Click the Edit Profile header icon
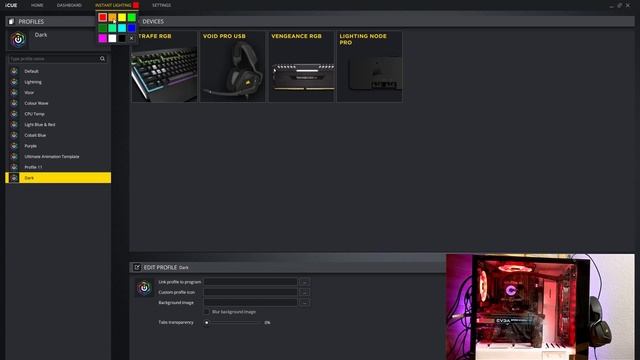This screenshot has height=360, width=640. [137, 267]
